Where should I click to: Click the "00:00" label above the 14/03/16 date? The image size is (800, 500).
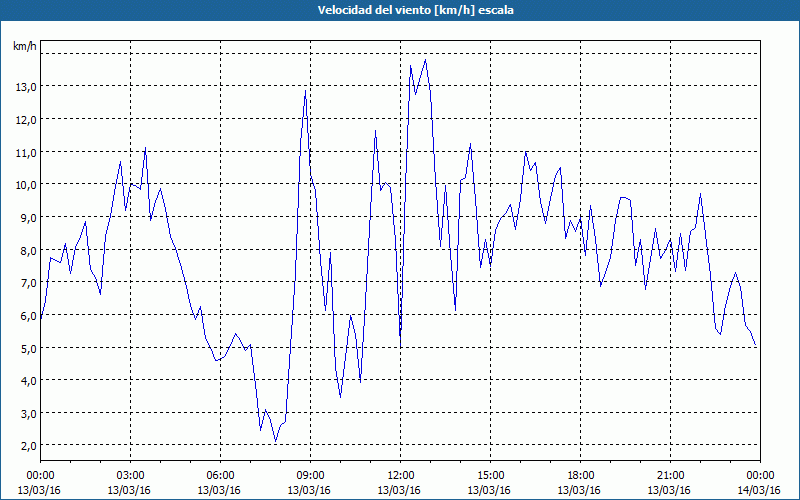pyautogui.click(x=760, y=476)
